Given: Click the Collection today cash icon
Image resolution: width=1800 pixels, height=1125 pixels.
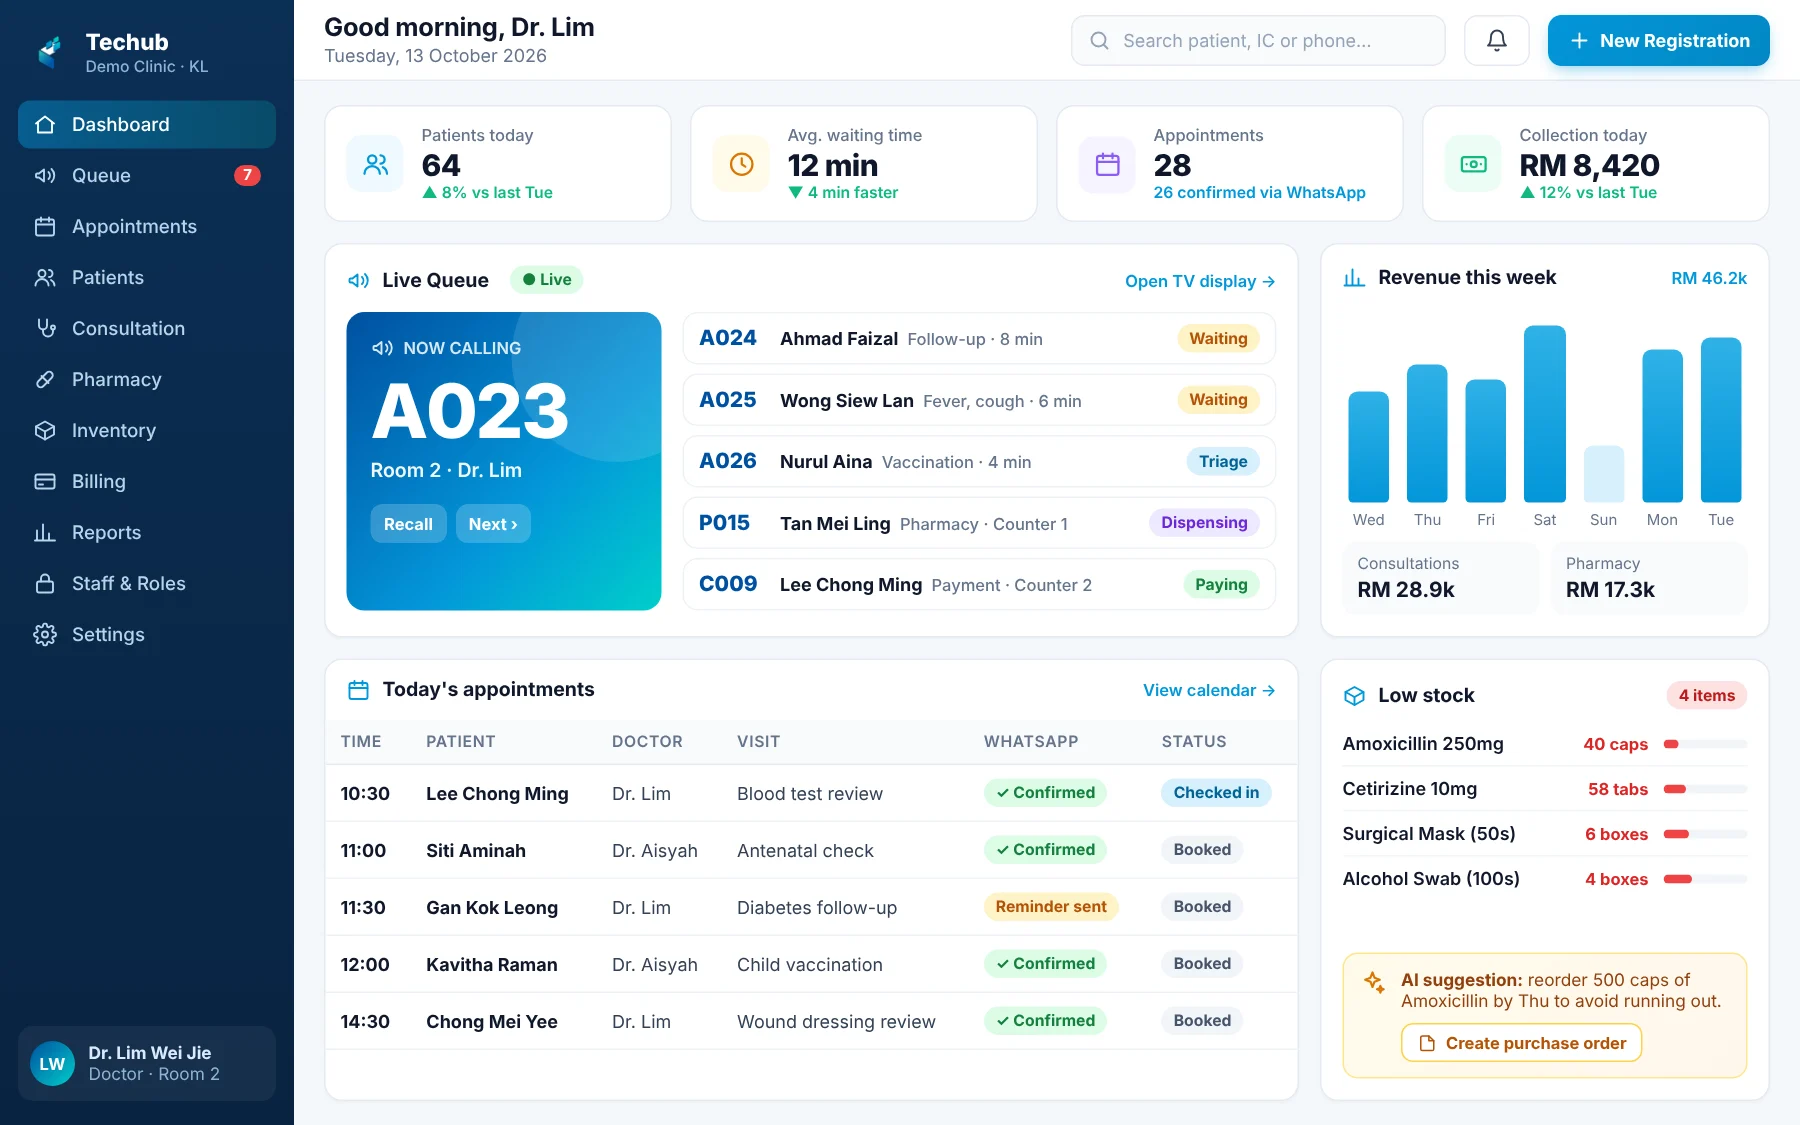Looking at the screenshot, I should 1474,164.
